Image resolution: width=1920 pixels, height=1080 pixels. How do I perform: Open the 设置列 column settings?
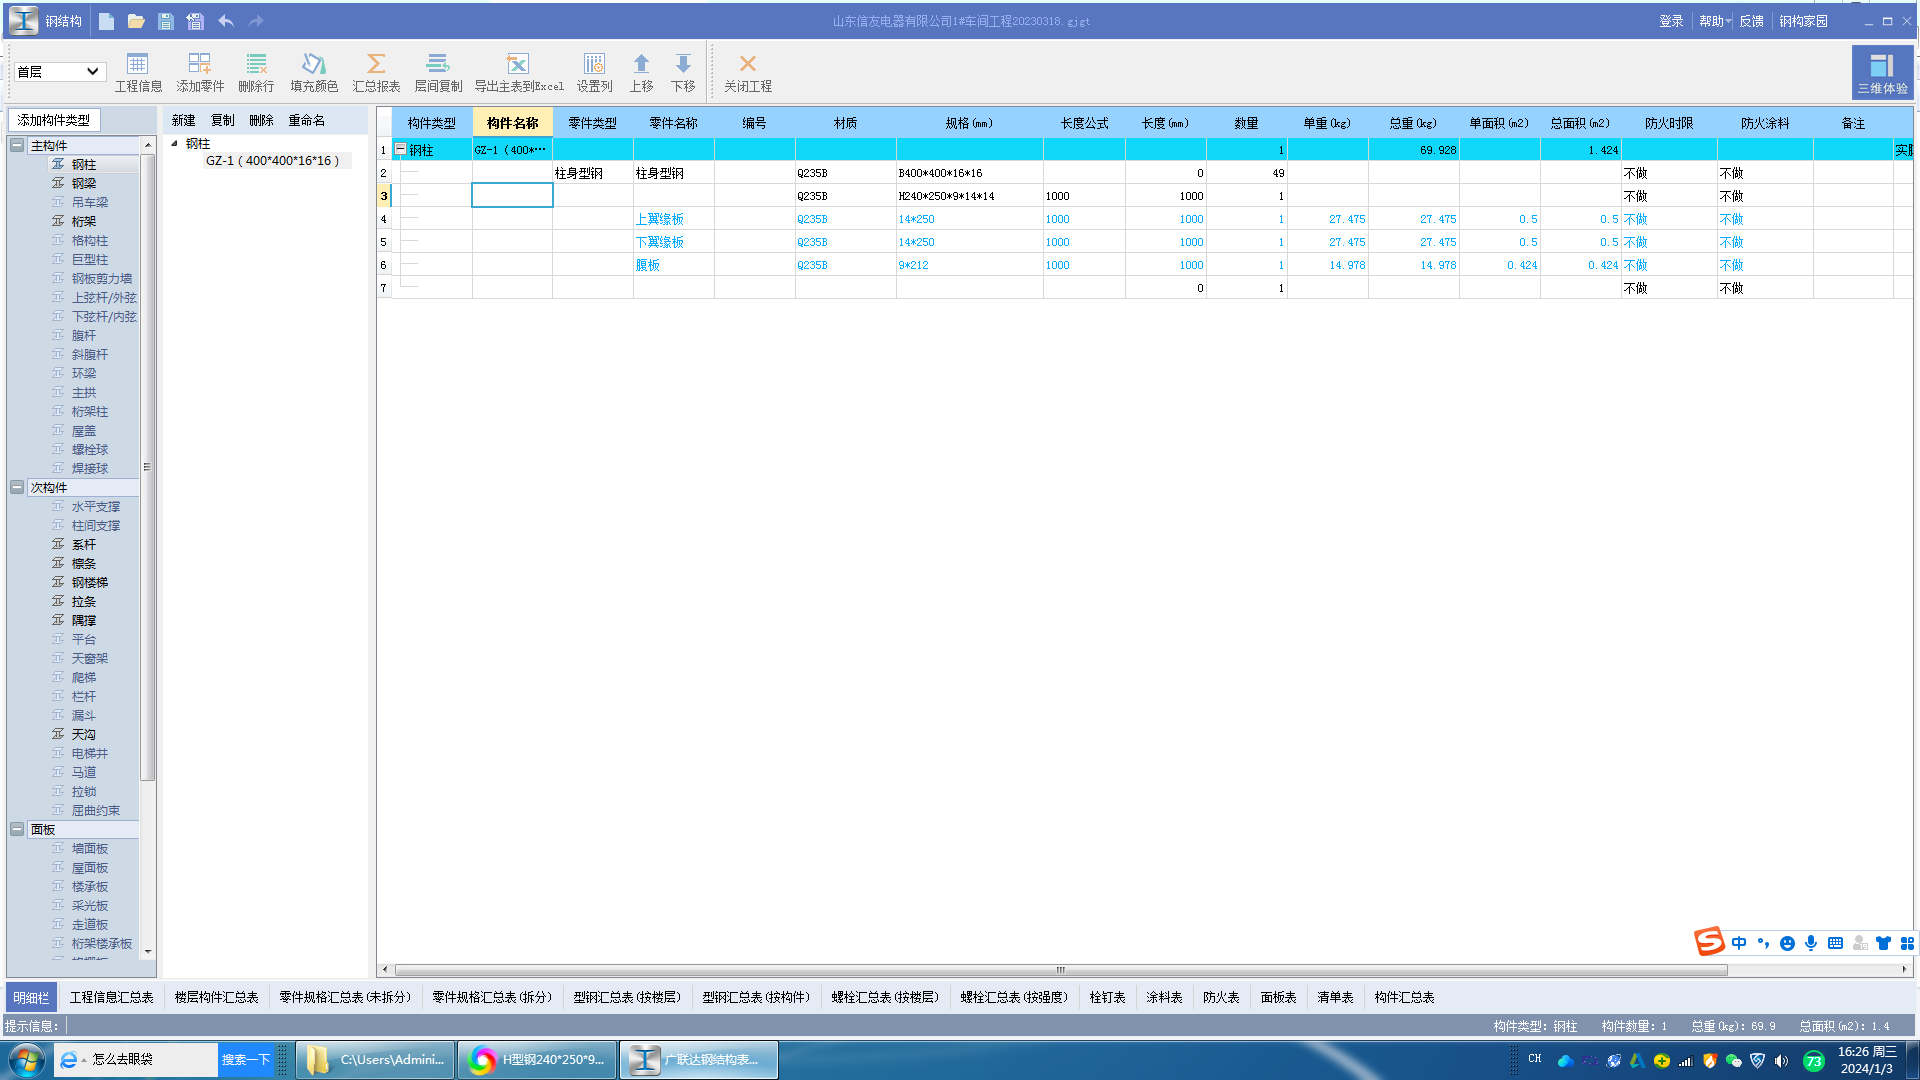tap(594, 73)
